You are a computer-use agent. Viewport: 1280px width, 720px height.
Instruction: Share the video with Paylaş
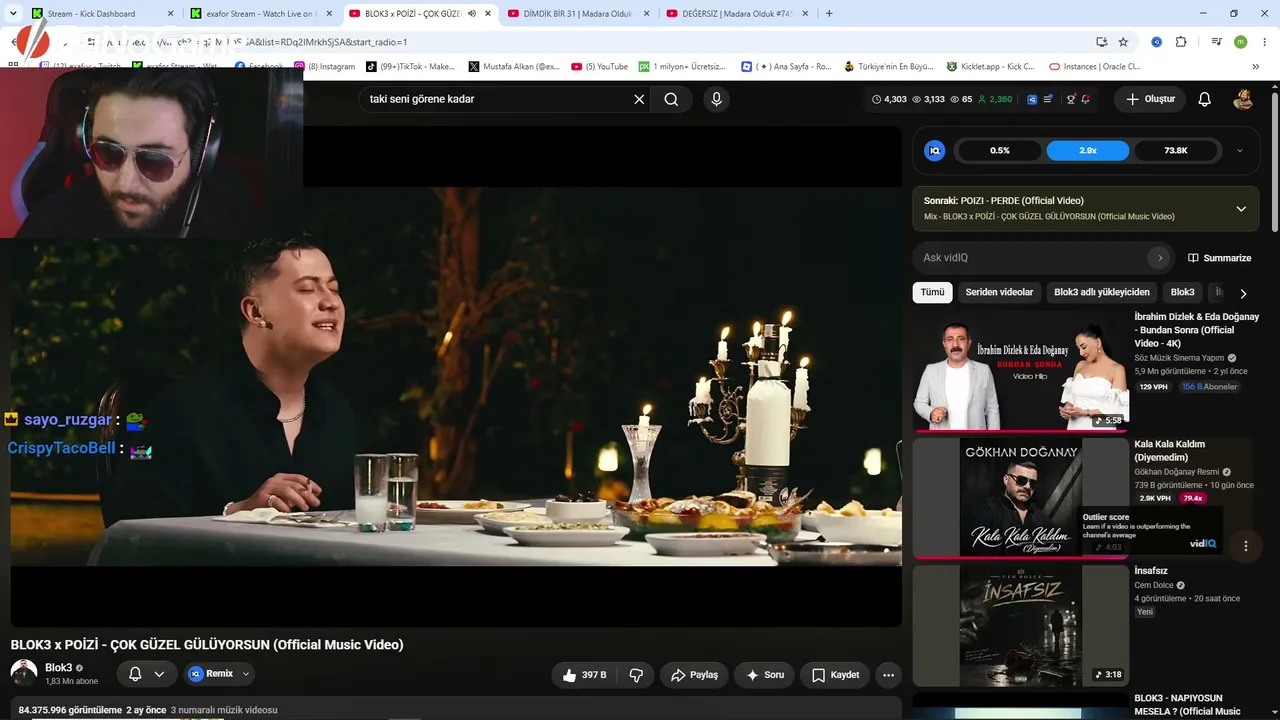tap(694, 675)
